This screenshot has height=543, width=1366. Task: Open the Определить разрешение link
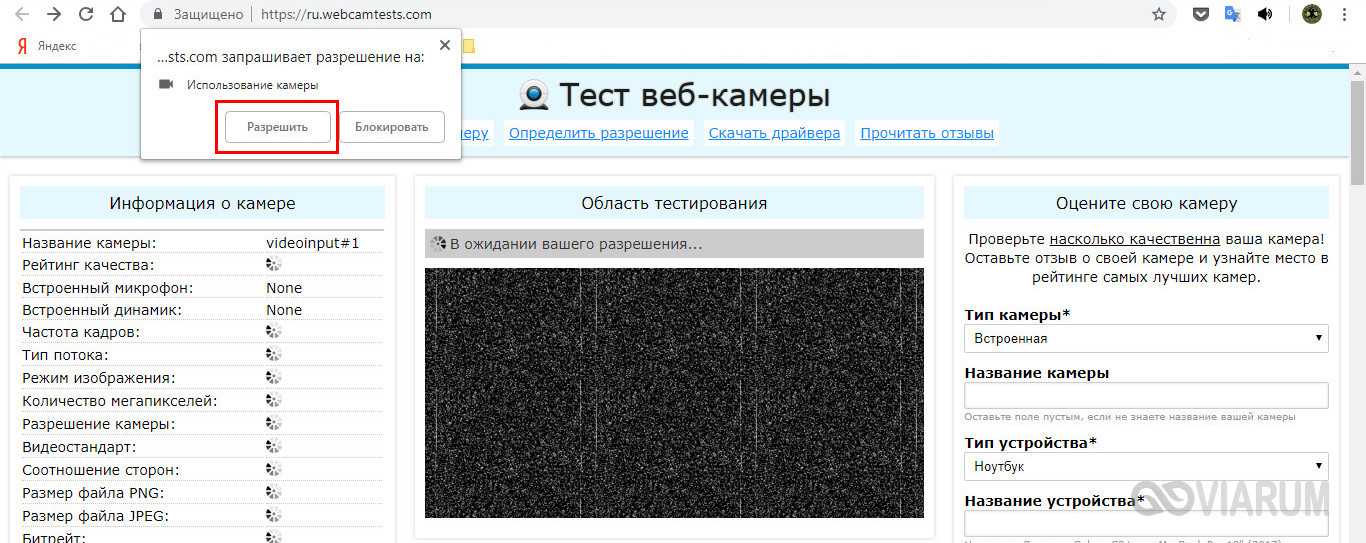point(598,133)
